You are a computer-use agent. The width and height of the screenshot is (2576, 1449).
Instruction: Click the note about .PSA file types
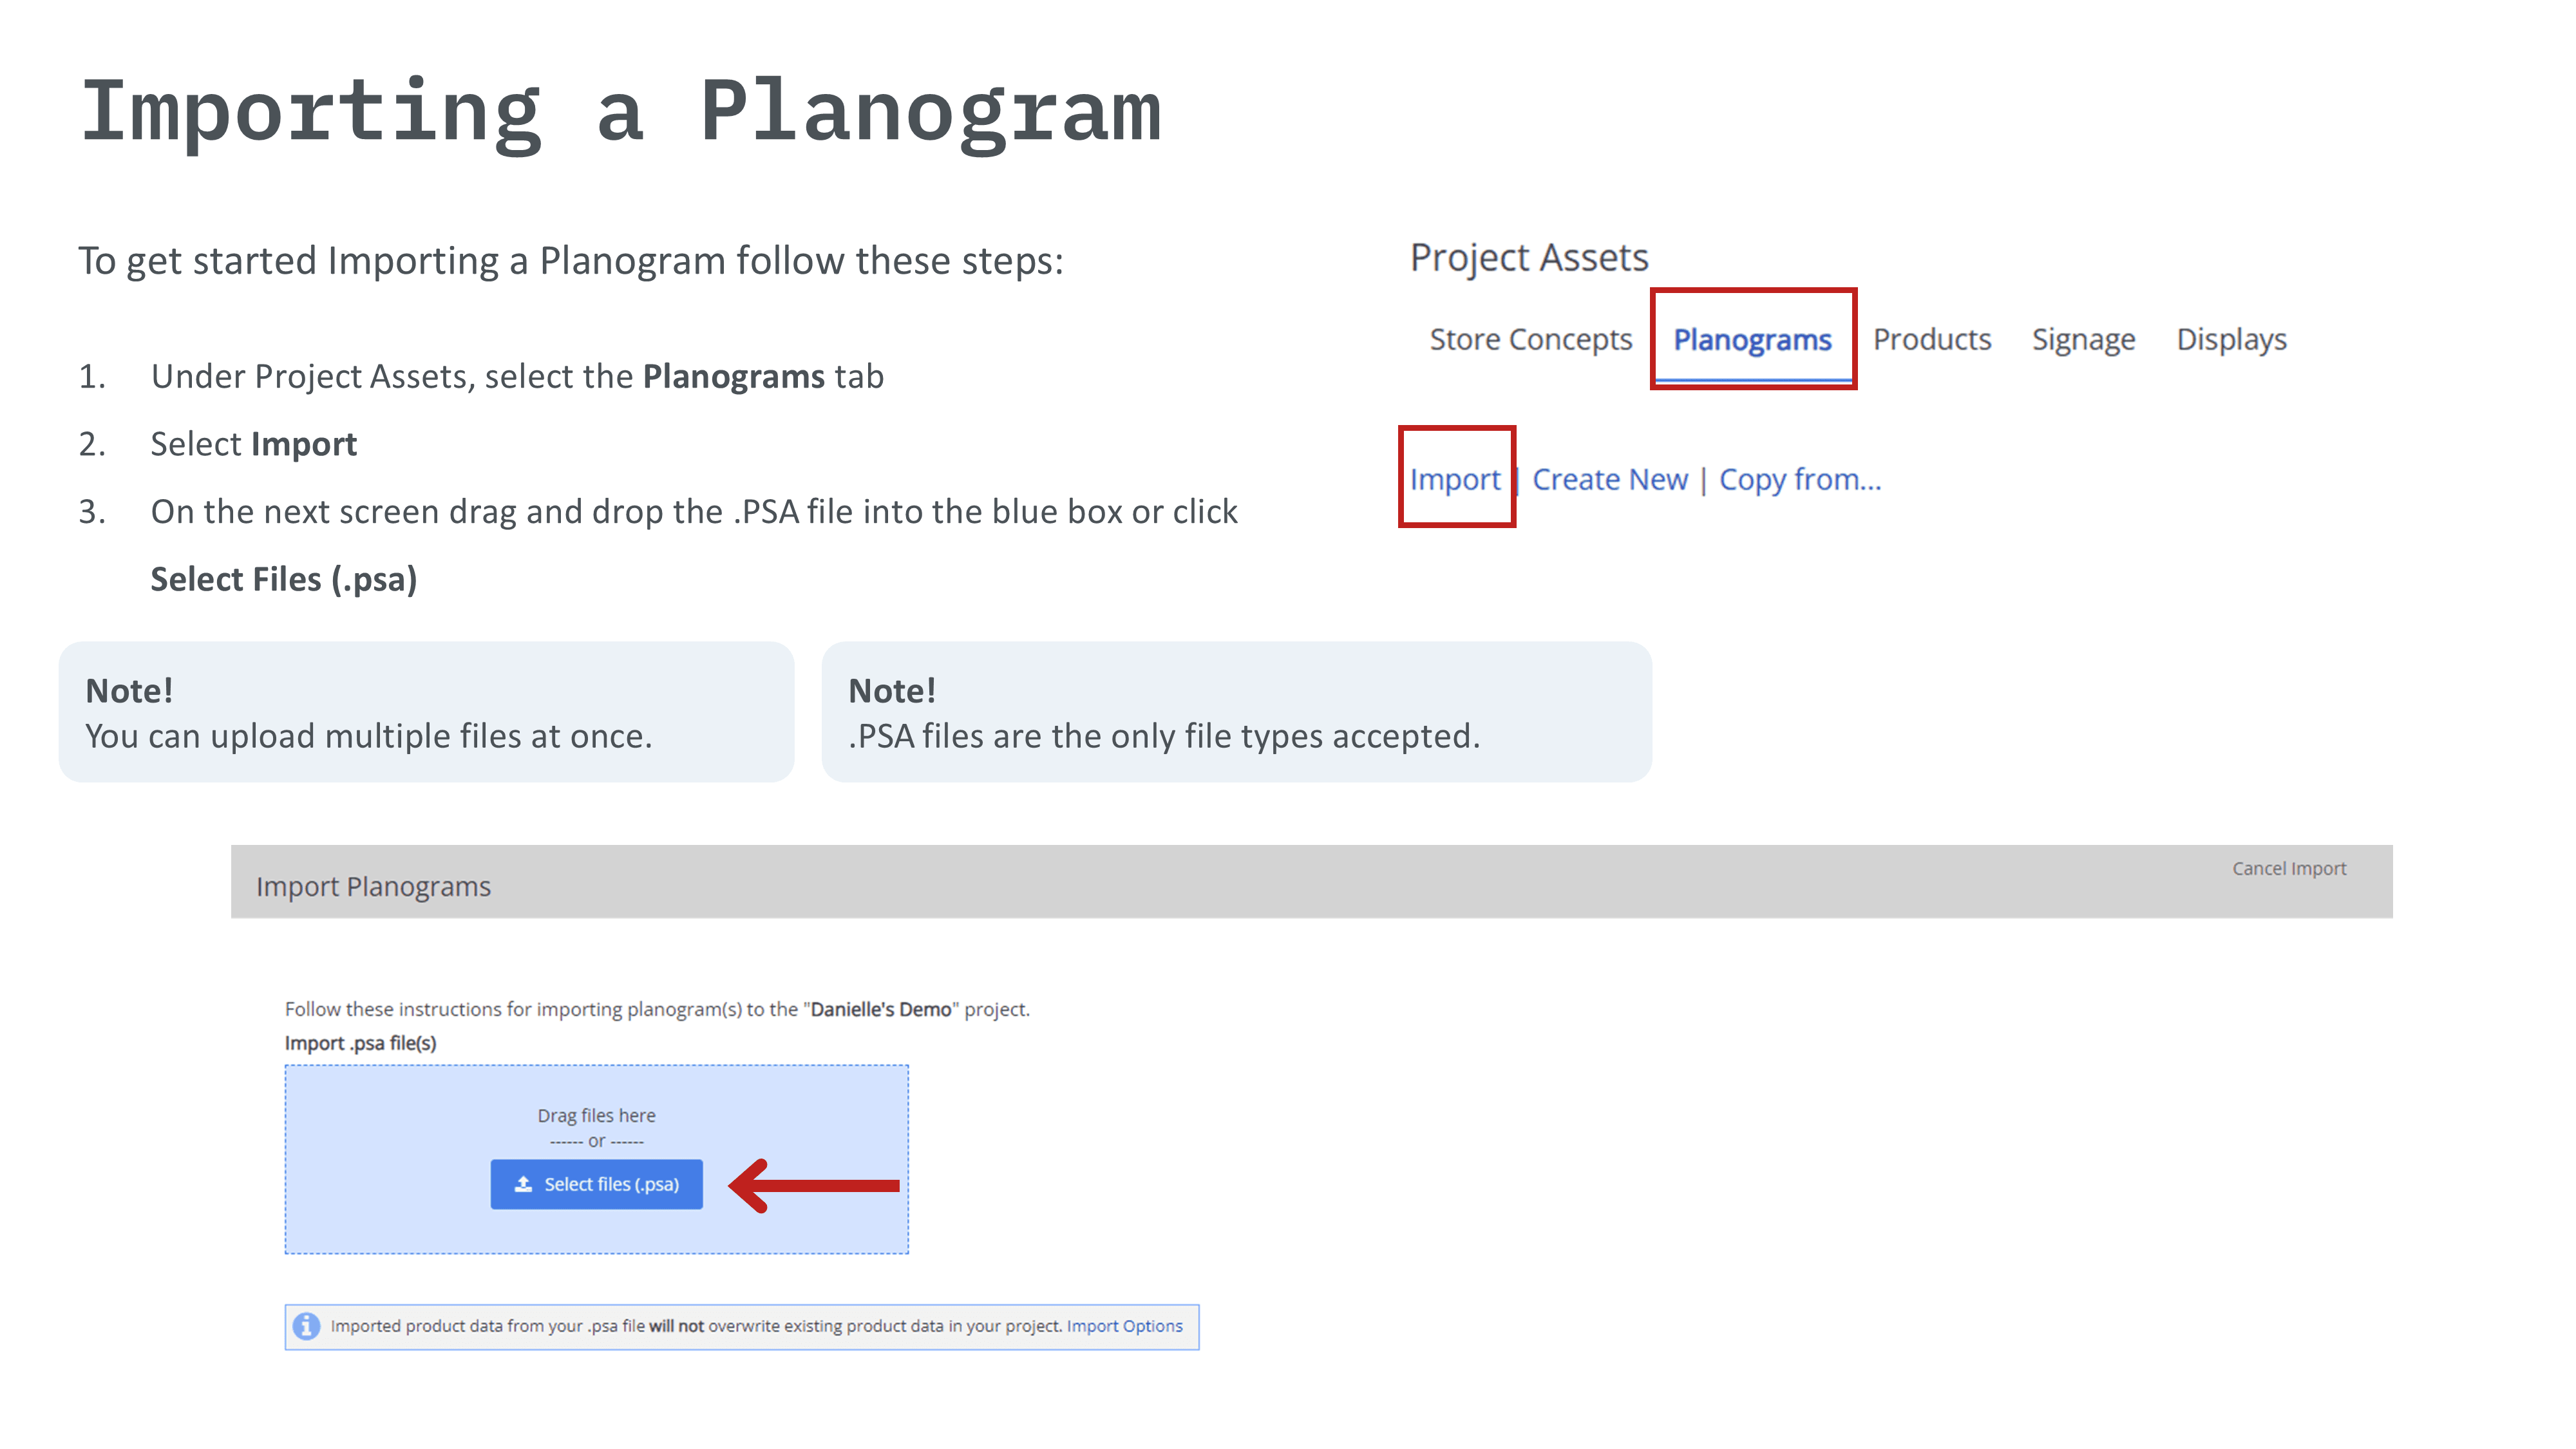tap(1236, 713)
